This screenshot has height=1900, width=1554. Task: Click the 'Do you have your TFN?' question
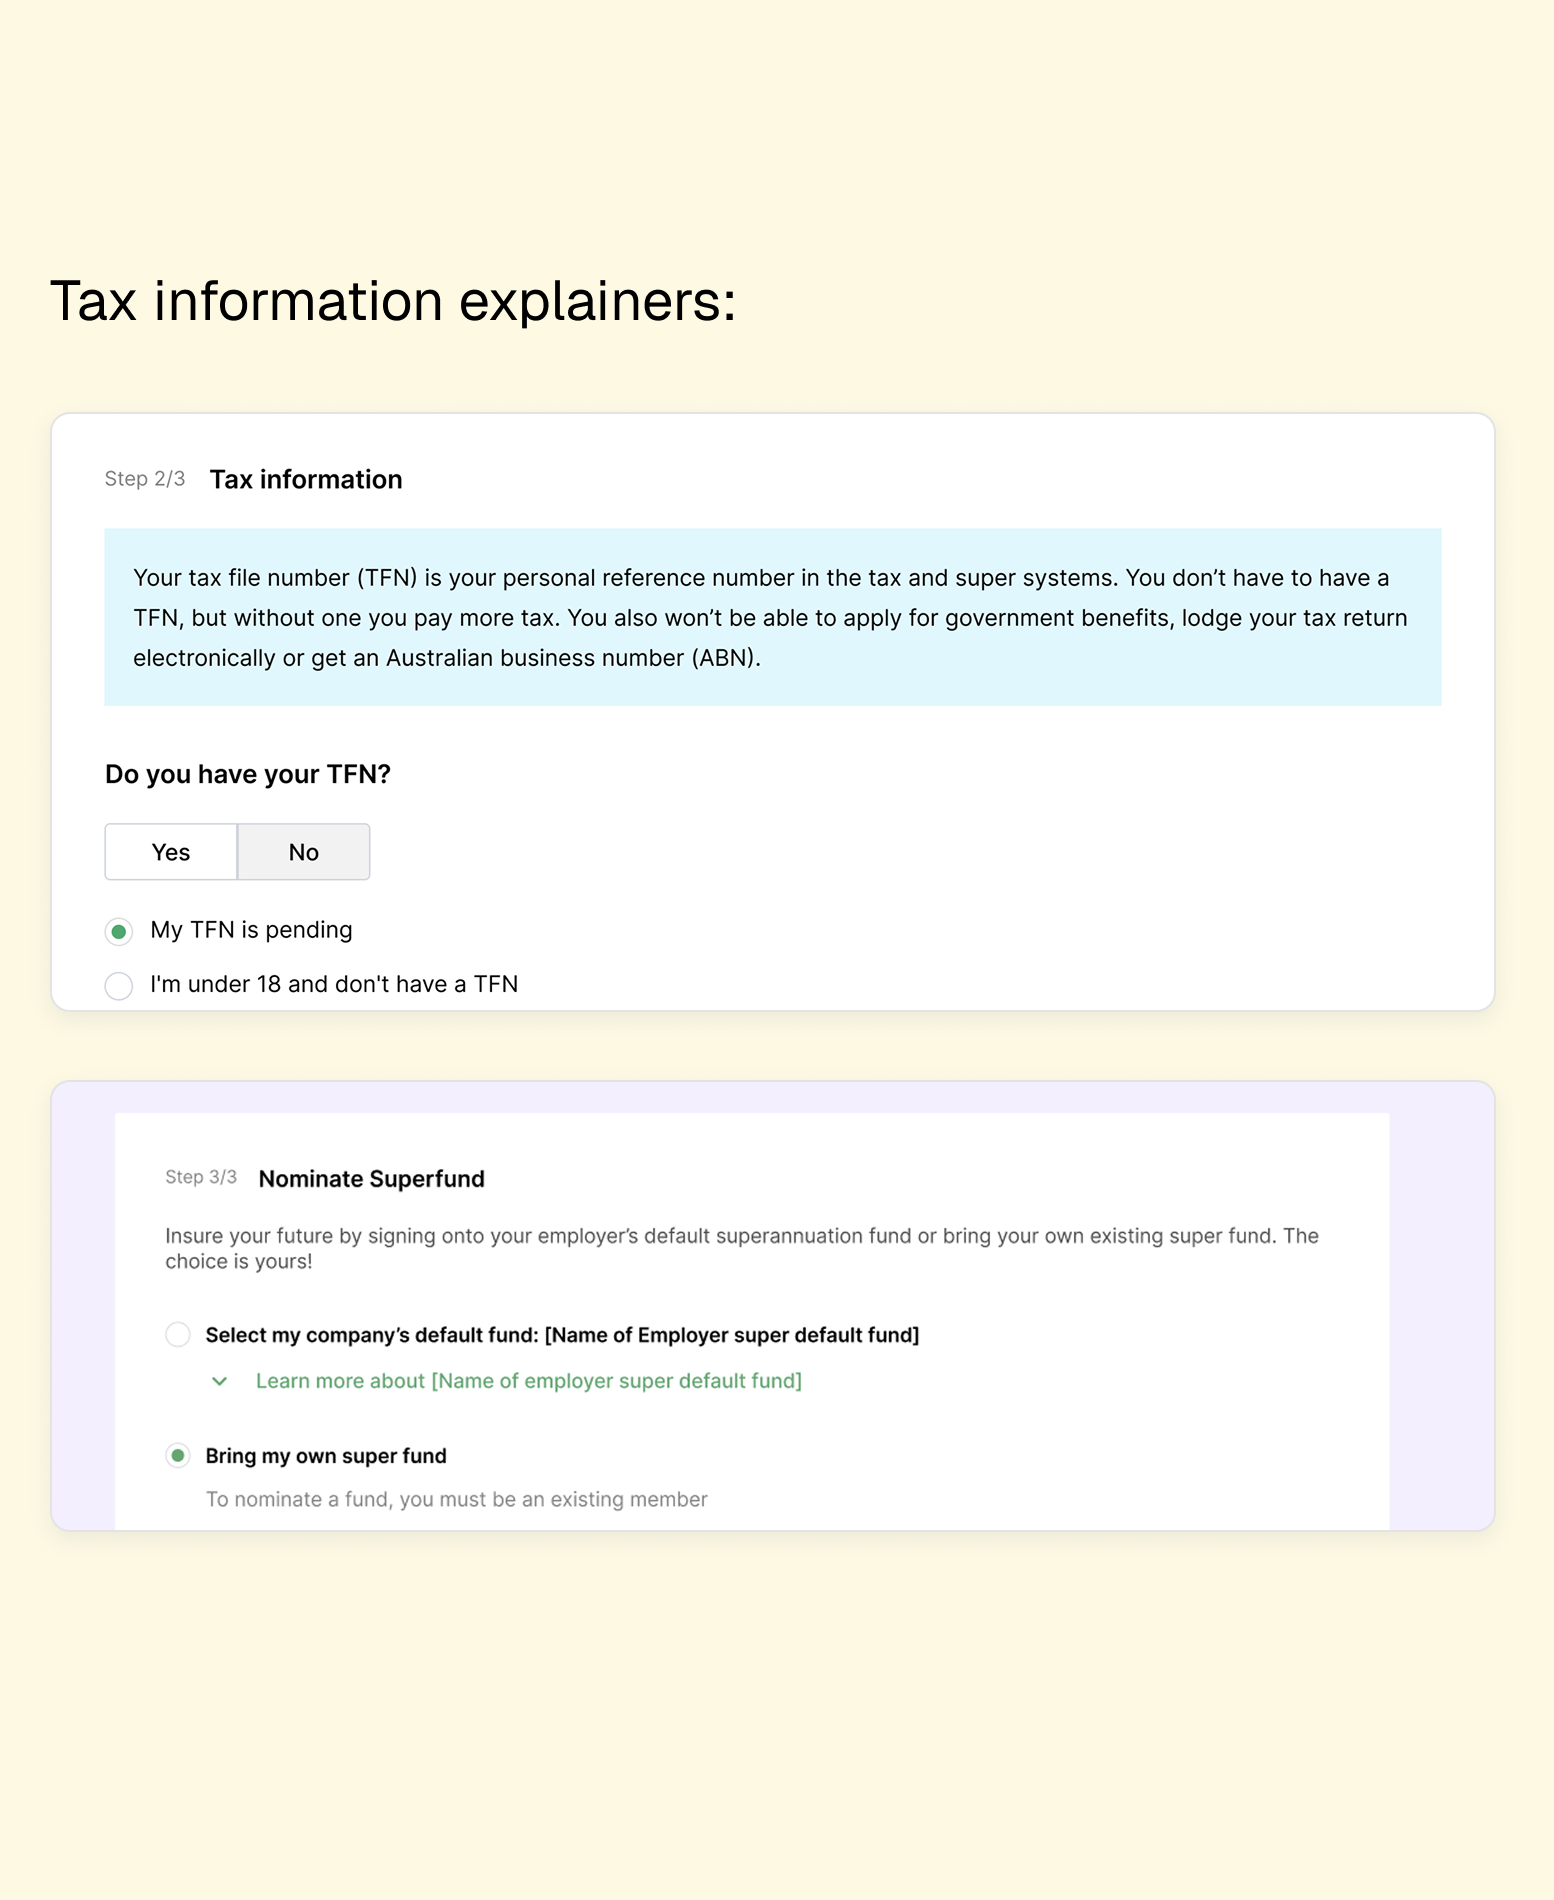[248, 774]
